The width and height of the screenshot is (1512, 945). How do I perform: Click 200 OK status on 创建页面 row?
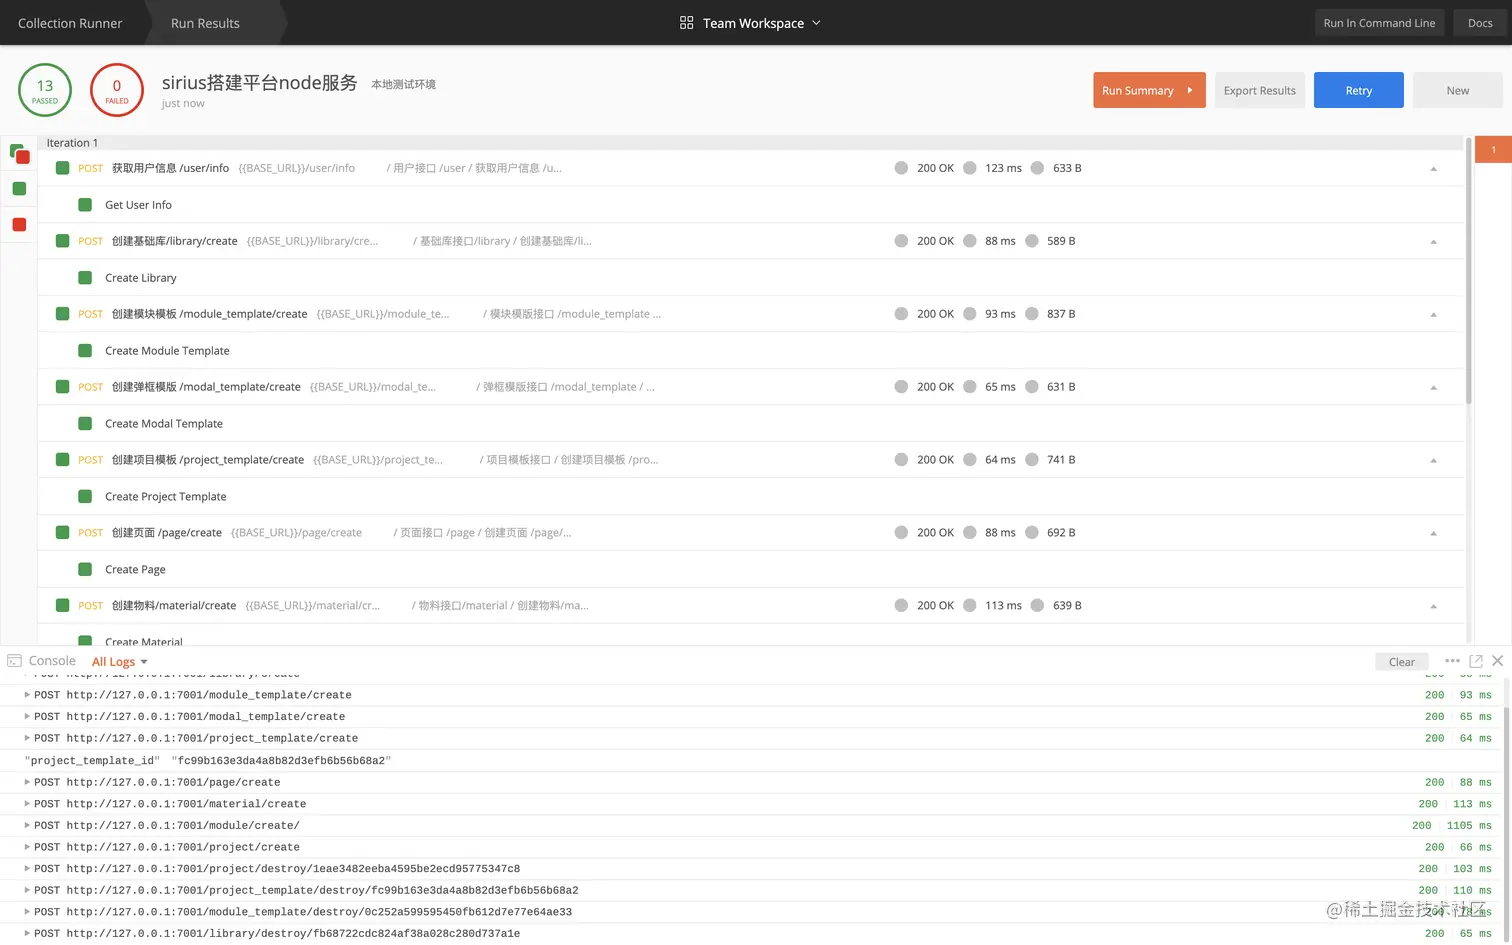click(935, 533)
